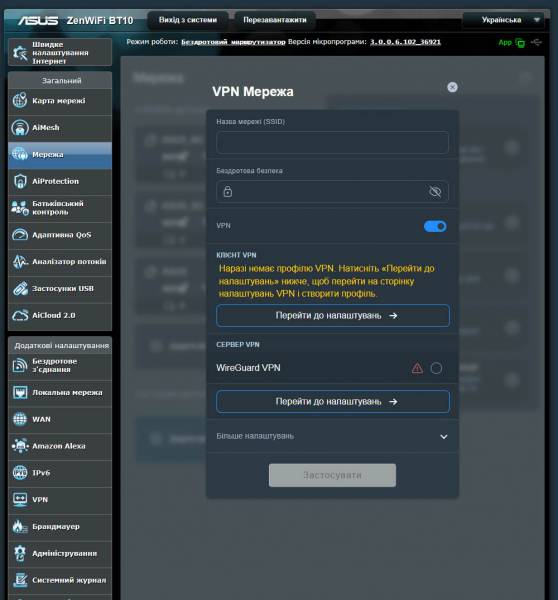Screen dimensions: 558x600
Task: Select the WireGuard VPN radio button
Action: pos(436,368)
